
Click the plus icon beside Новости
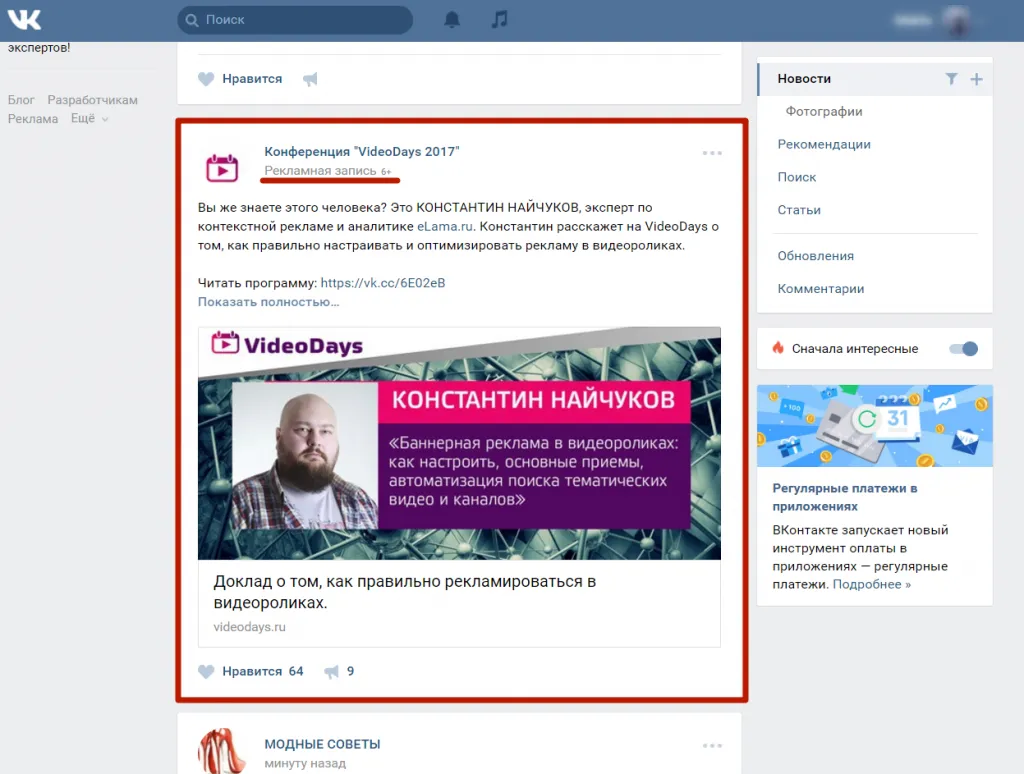pyautogui.click(x=976, y=79)
